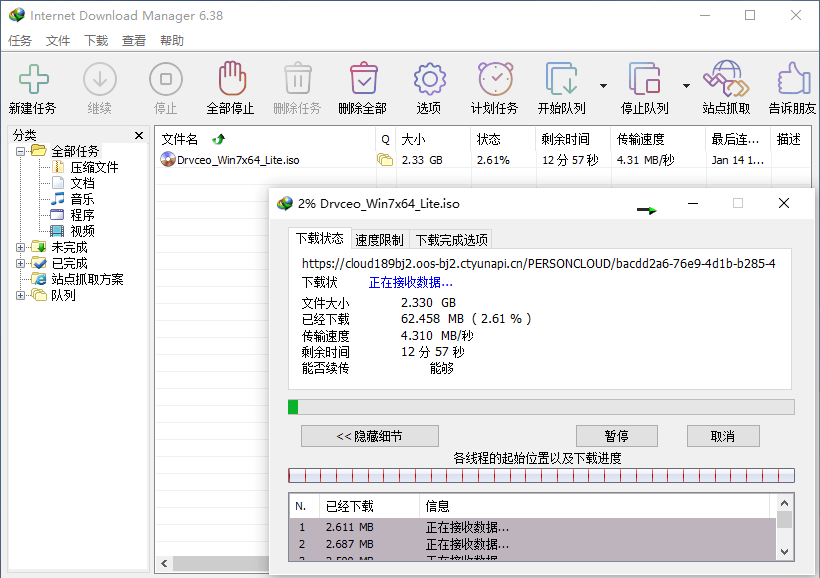Image resolution: width=820 pixels, height=578 pixels.
Task: Click the 暂停 button
Action: point(617,436)
